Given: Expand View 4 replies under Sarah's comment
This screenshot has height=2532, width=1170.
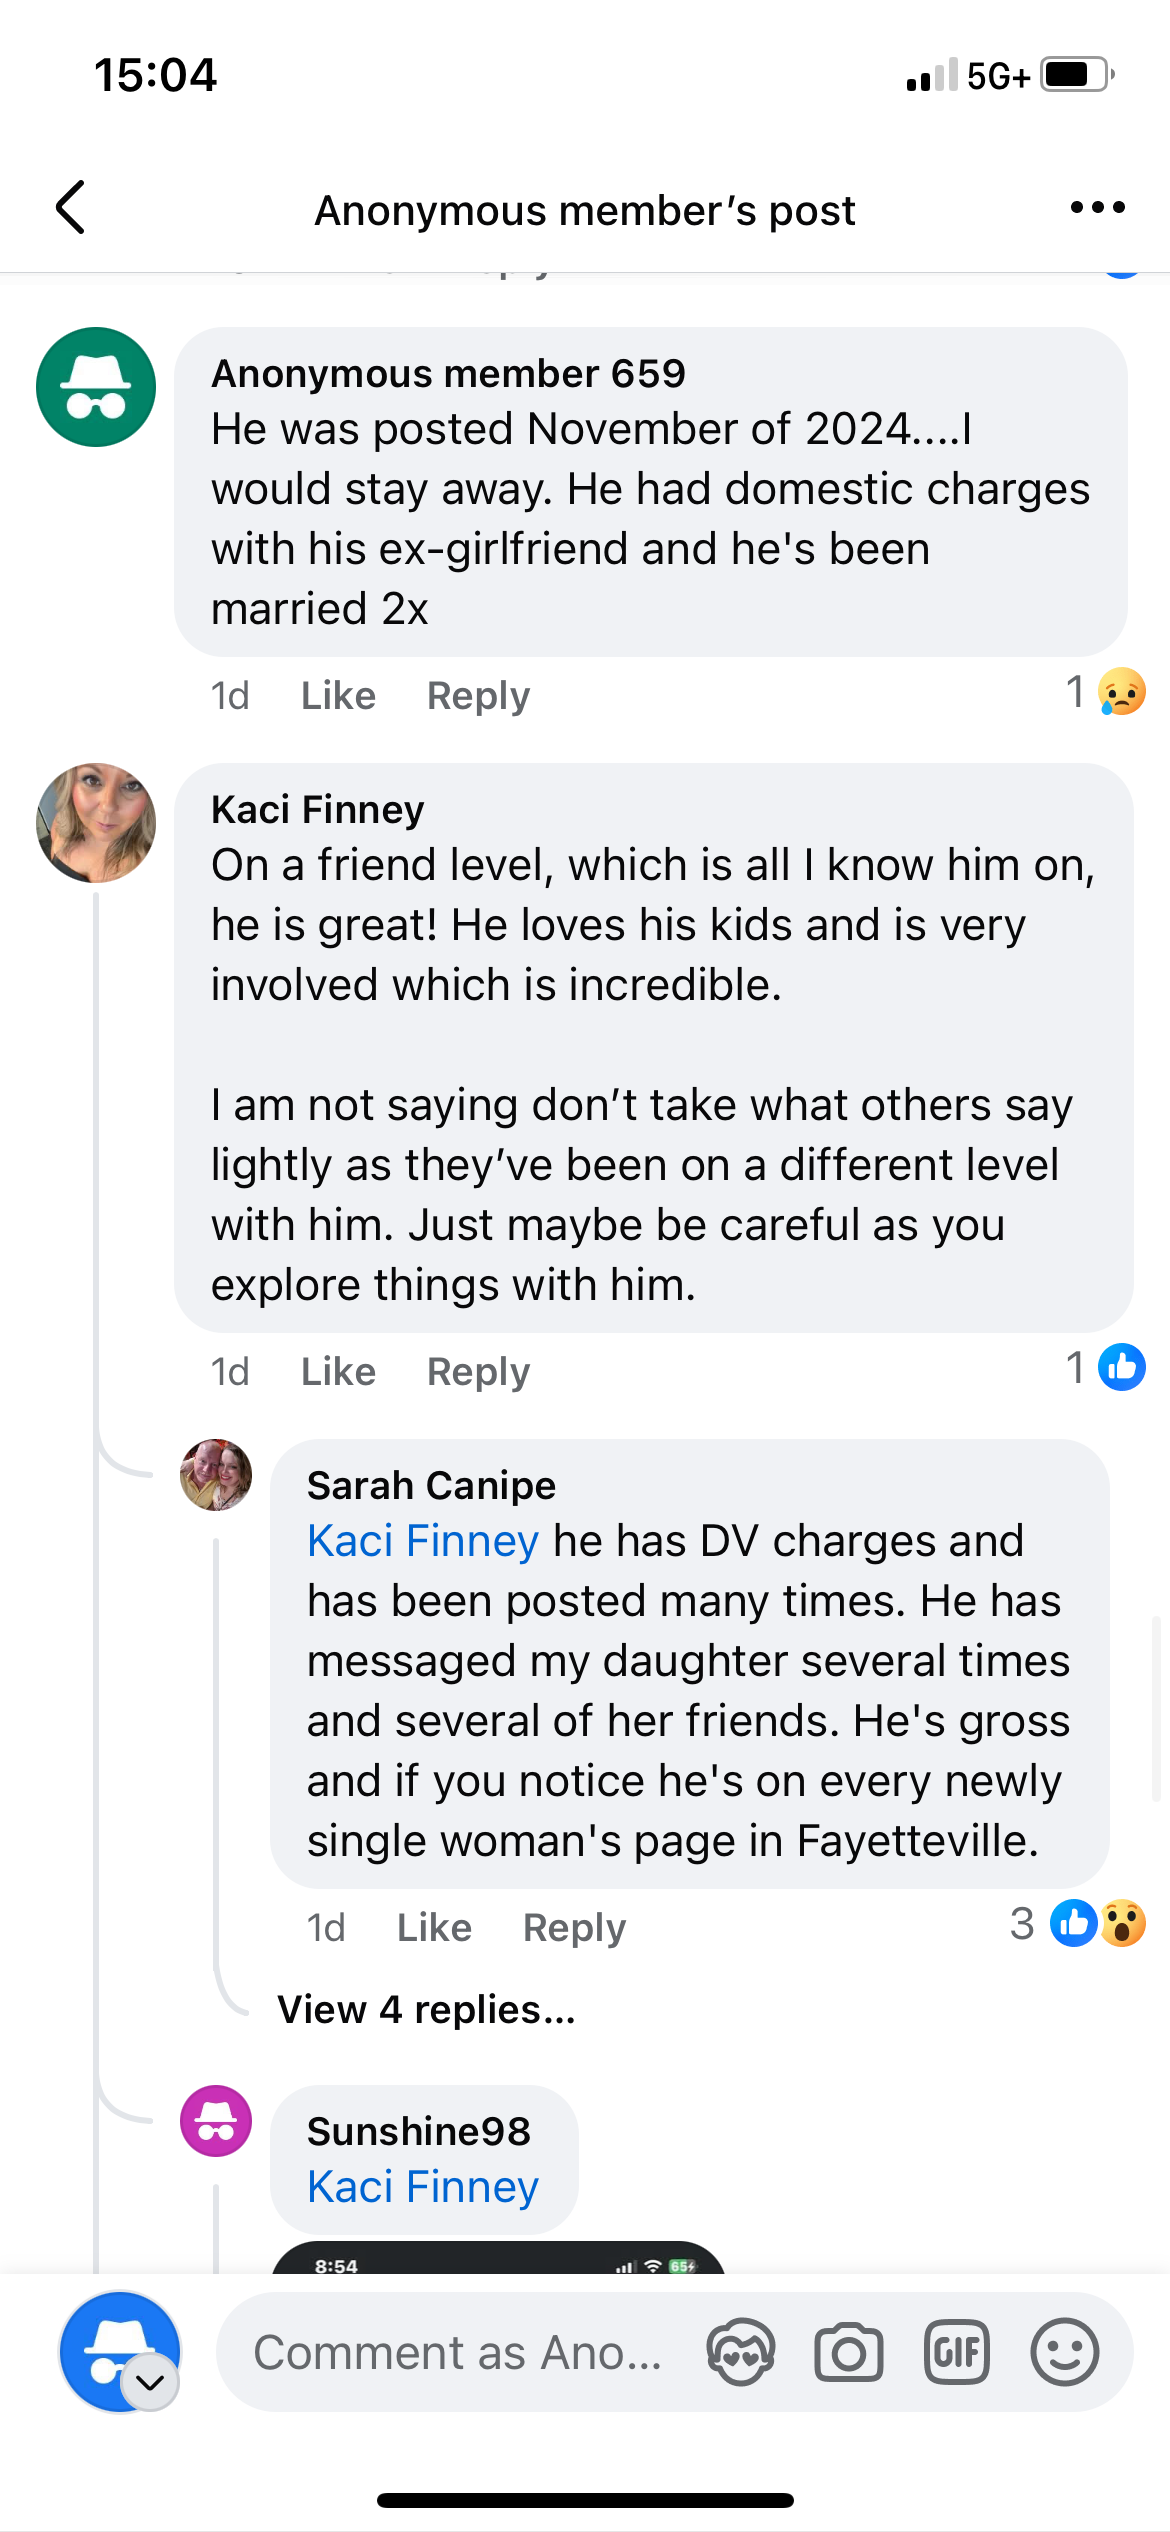Looking at the screenshot, I should pos(426,2009).
